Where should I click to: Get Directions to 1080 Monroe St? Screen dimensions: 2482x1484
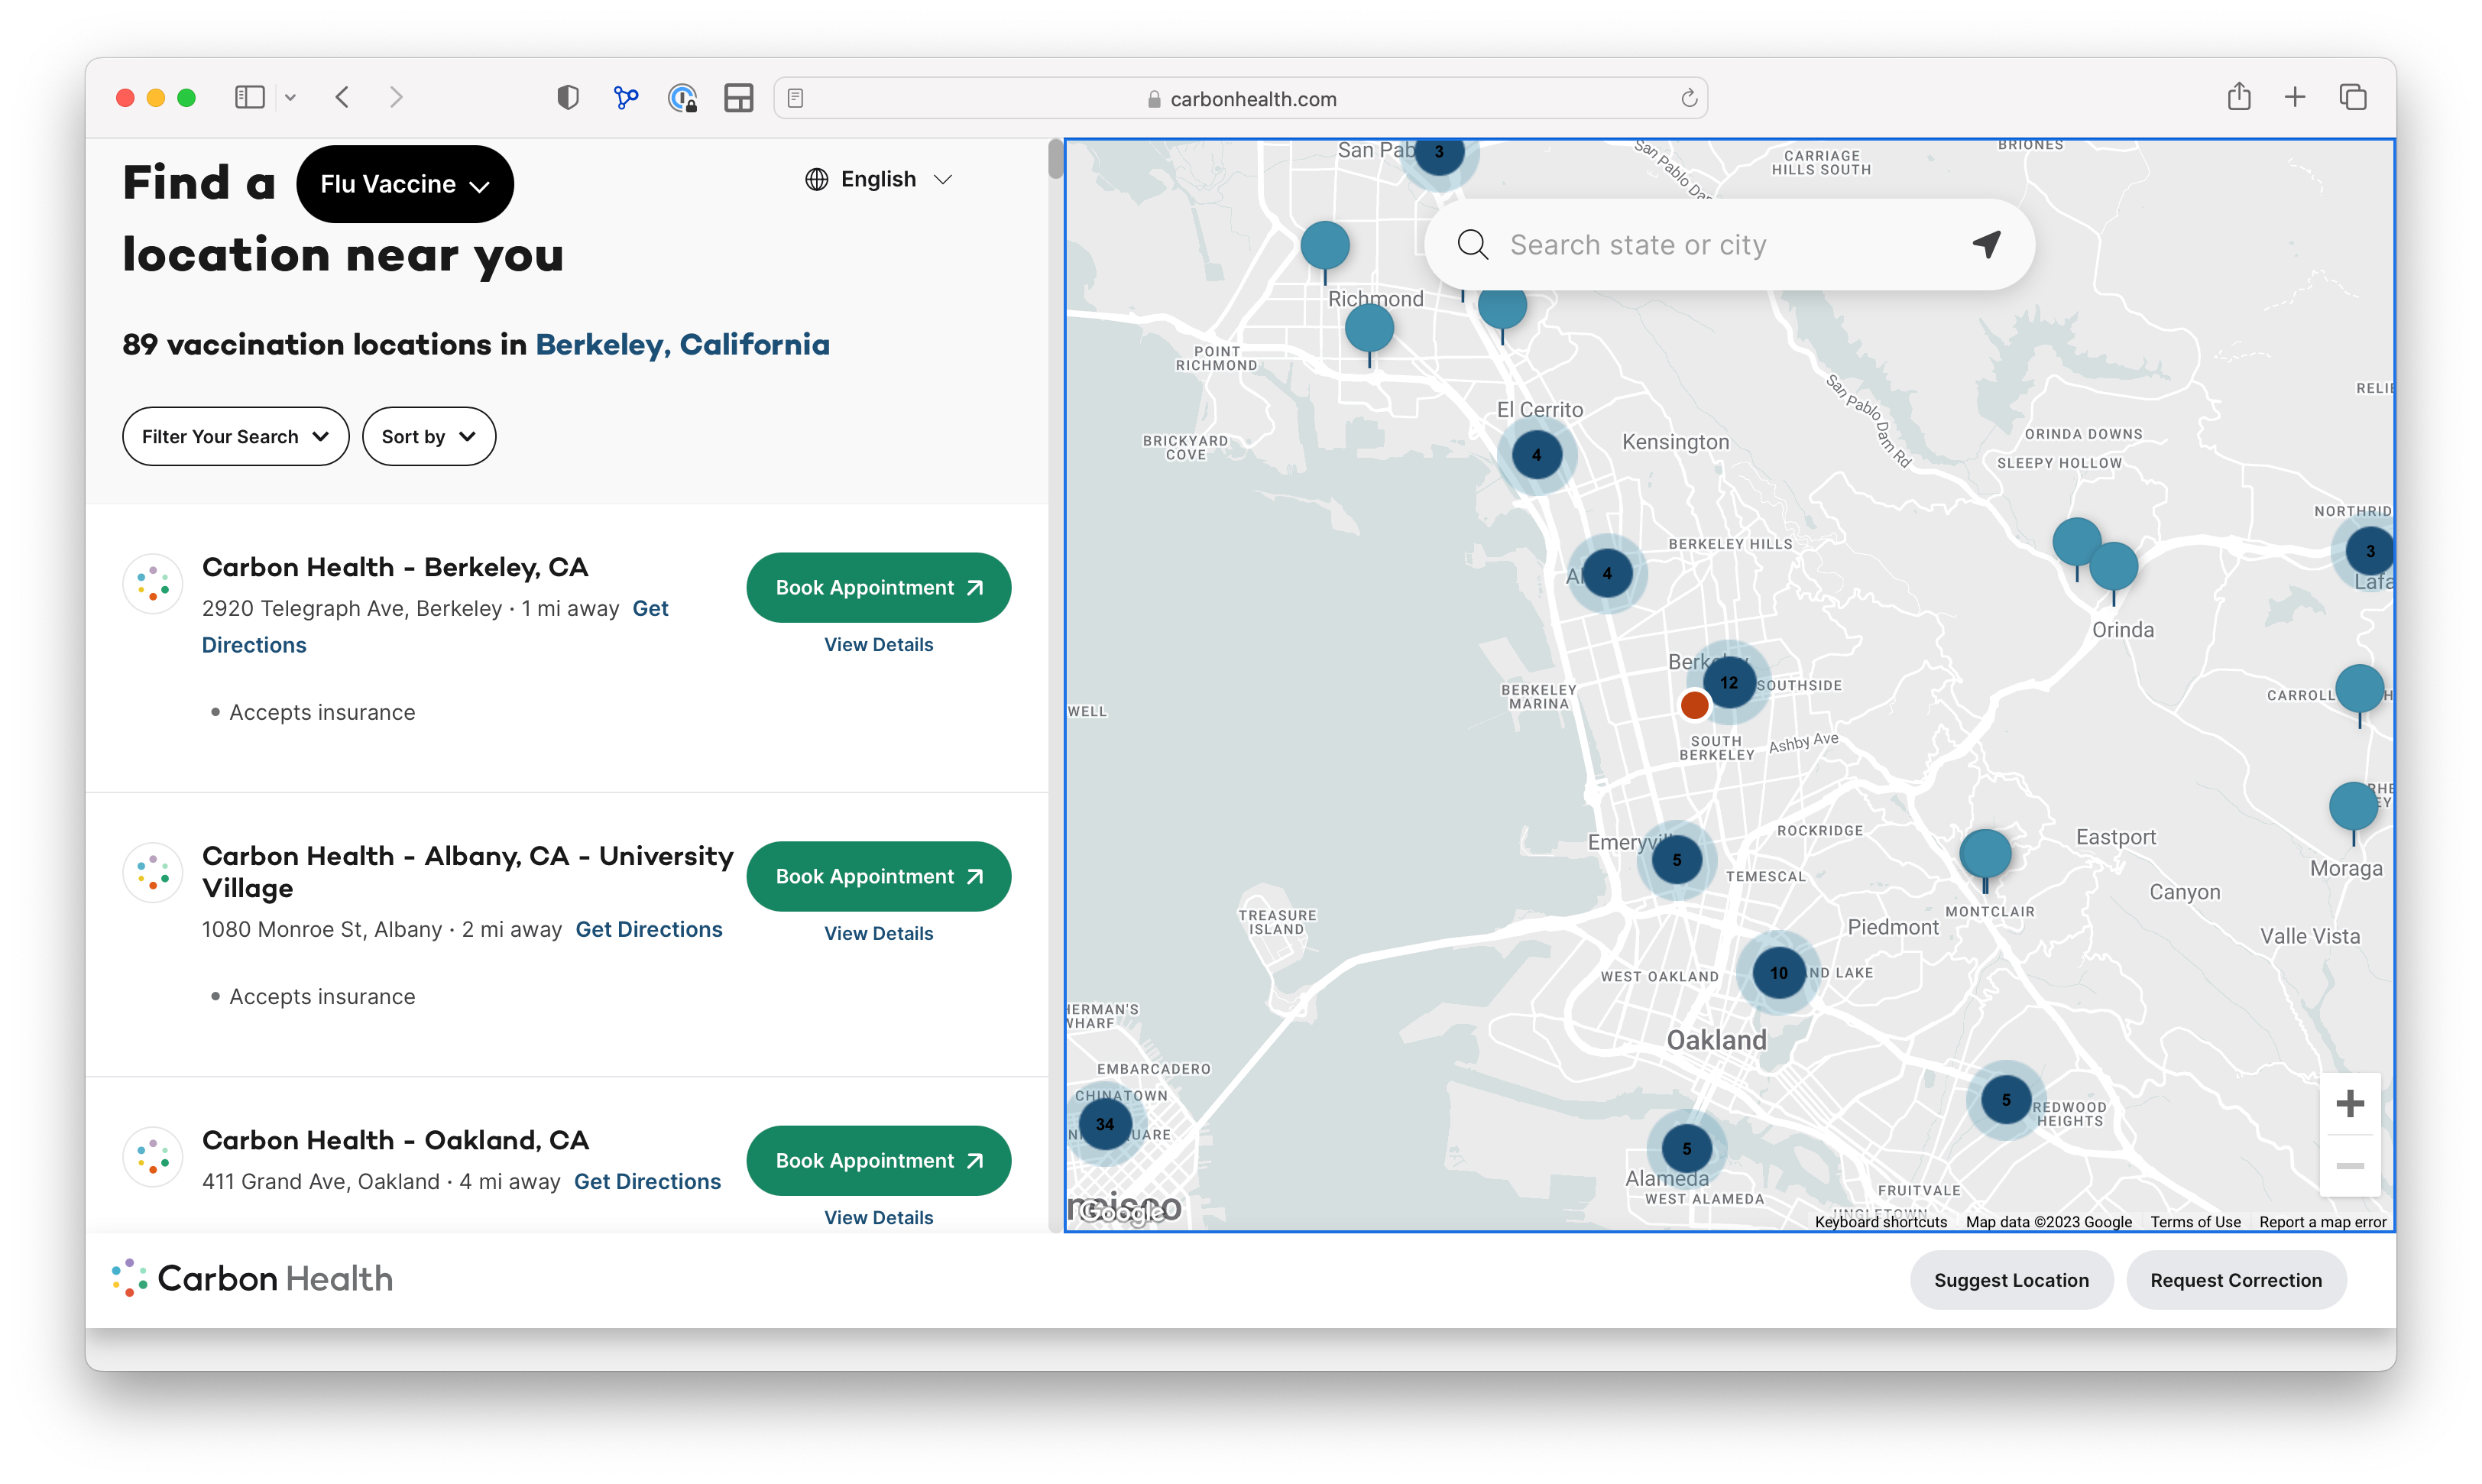649,929
